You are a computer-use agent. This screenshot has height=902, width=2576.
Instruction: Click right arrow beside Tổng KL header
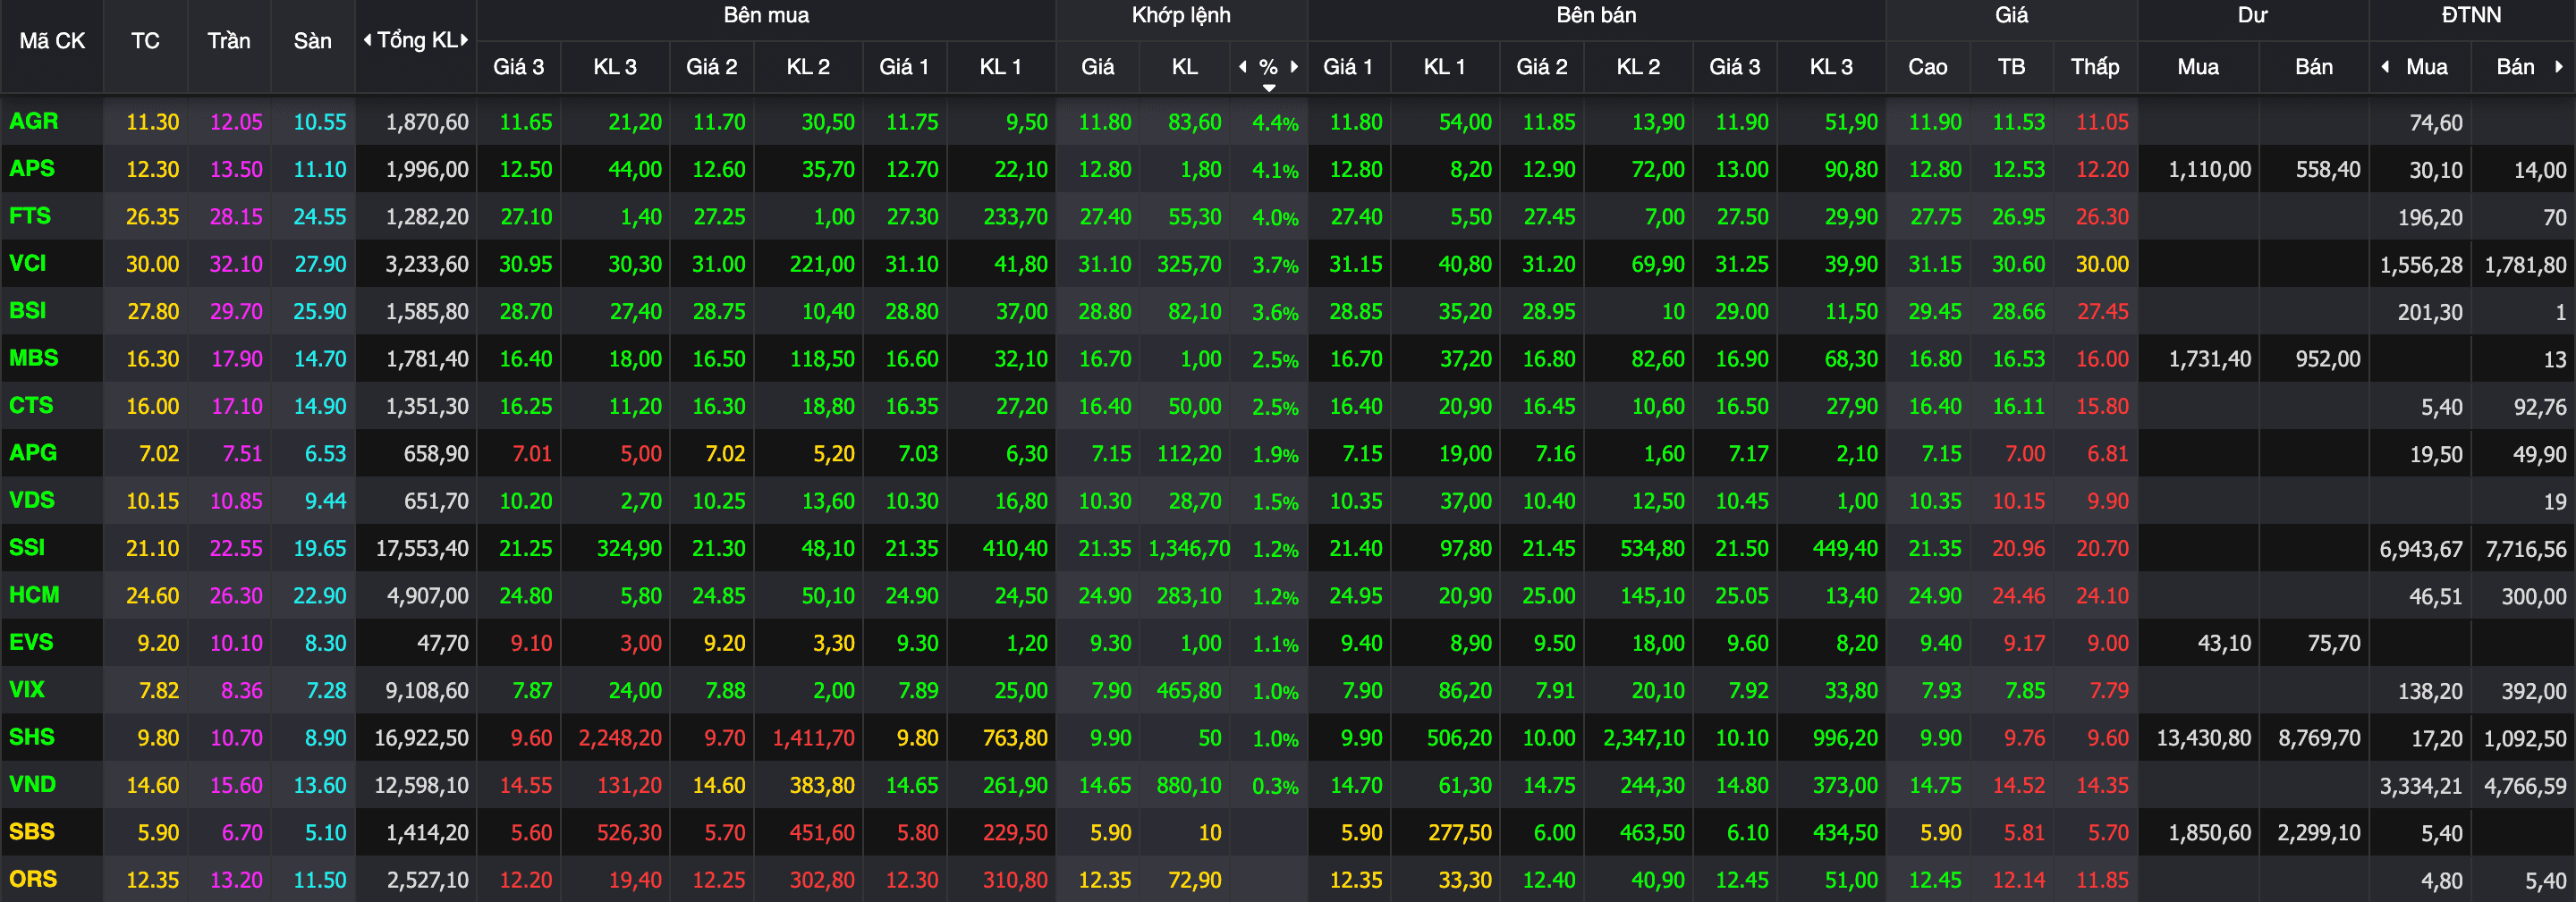465,40
